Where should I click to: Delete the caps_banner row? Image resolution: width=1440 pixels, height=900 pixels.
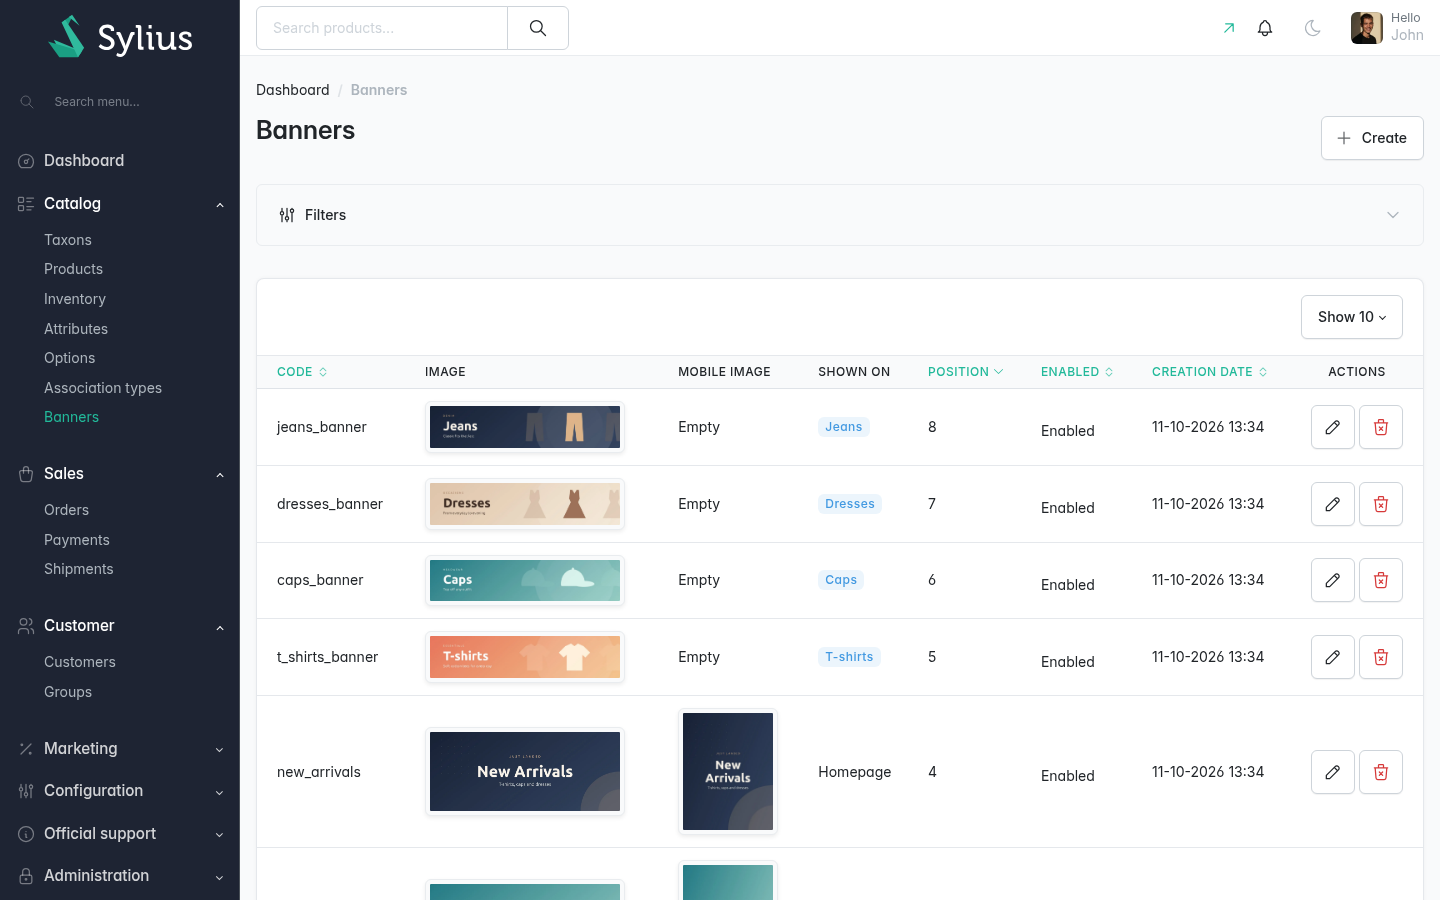pos(1381,580)
